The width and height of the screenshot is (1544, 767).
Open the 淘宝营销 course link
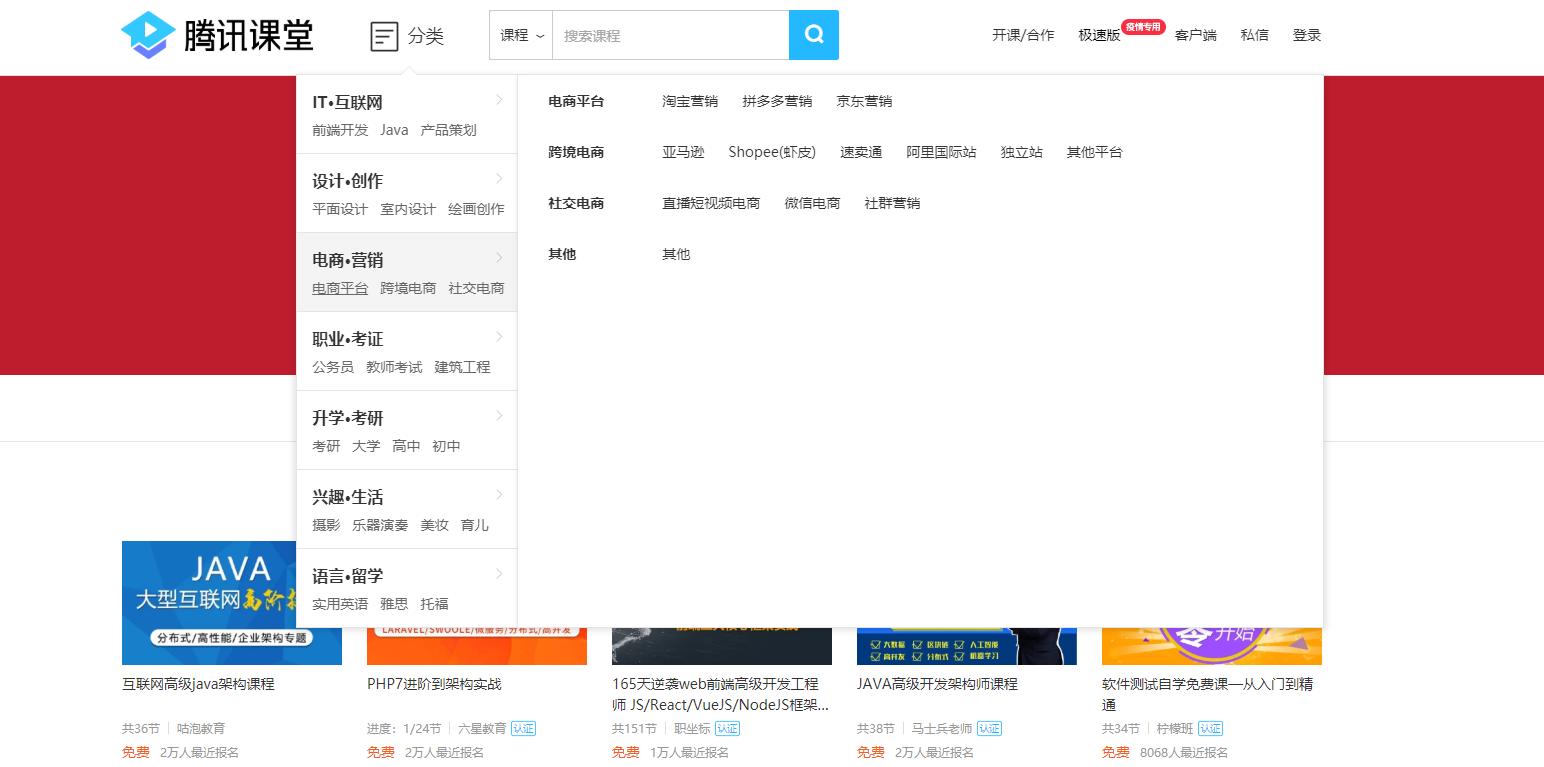[x=690, y=101]
